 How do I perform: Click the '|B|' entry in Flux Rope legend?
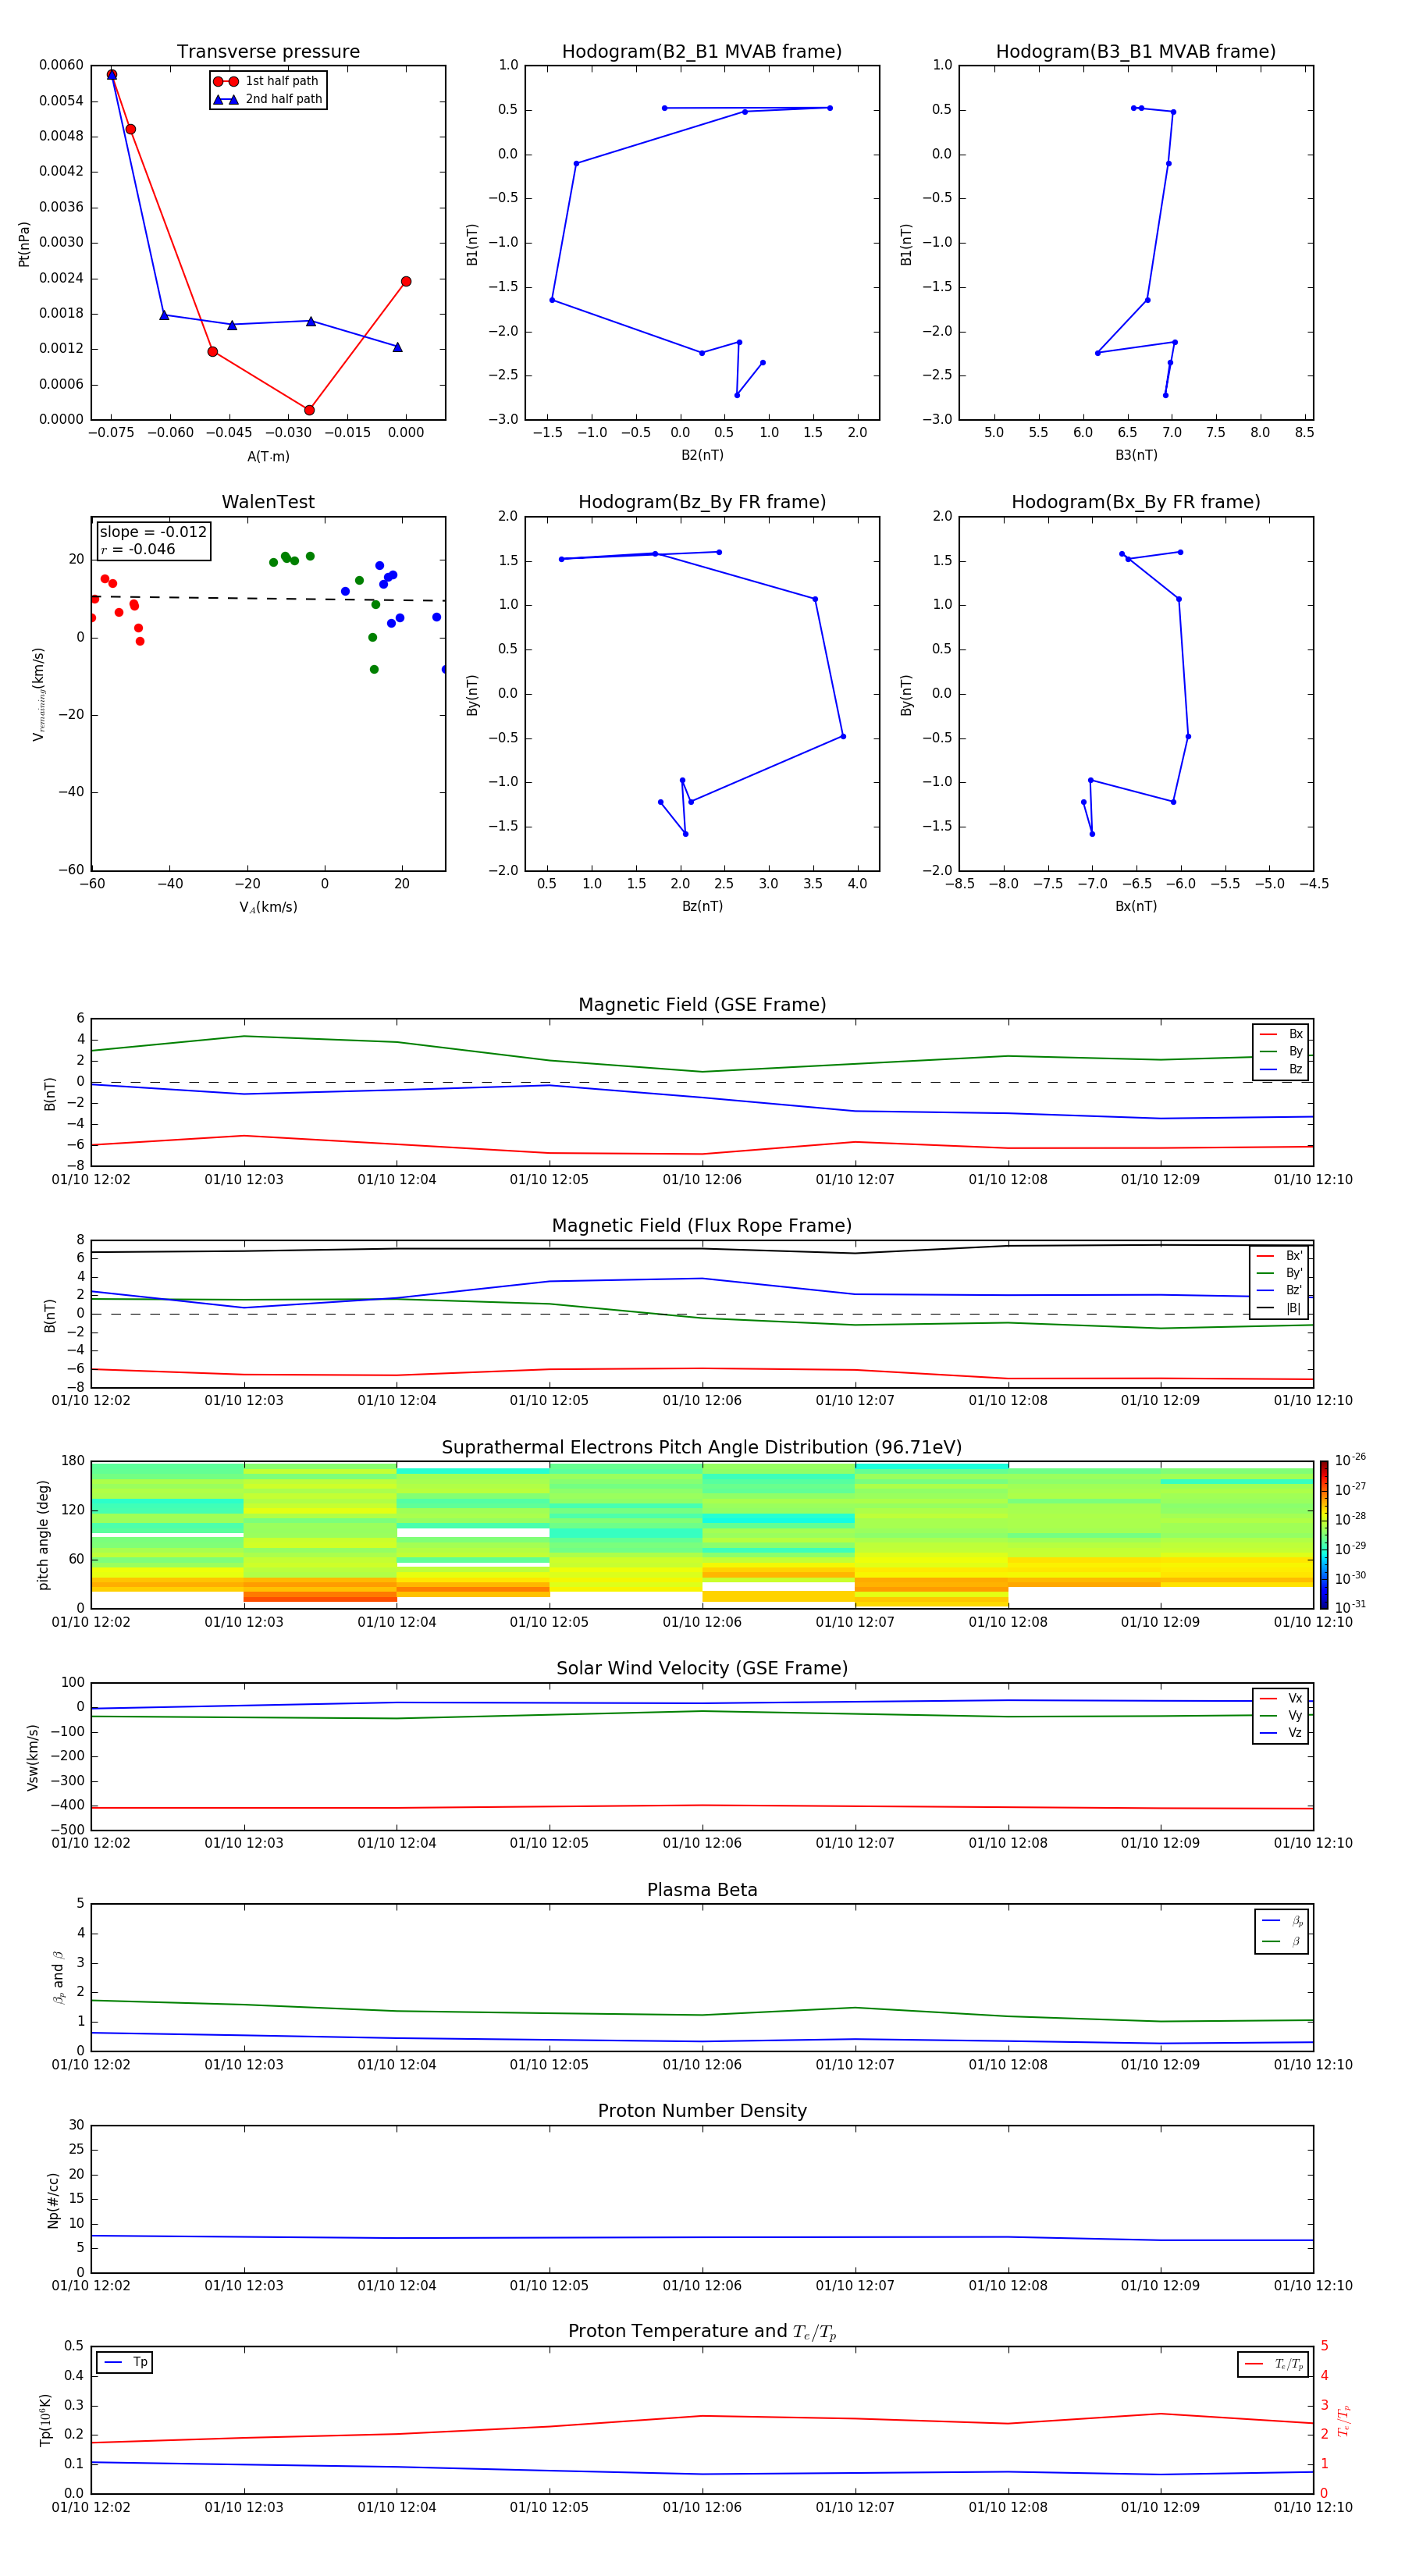1279,1308
